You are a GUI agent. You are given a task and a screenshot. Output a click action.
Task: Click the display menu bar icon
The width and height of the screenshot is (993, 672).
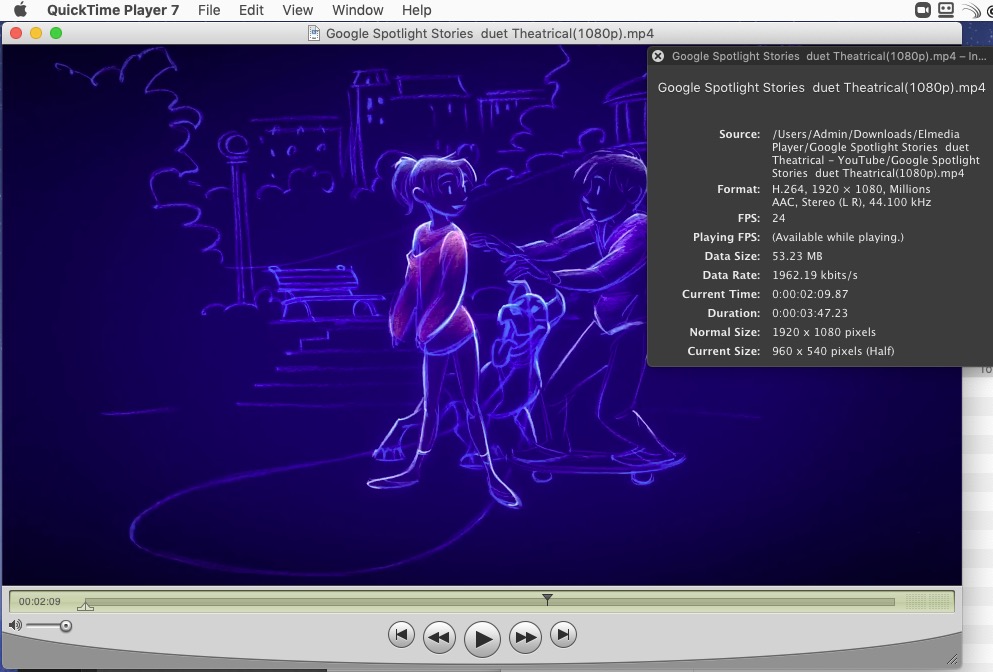[946, 10]
